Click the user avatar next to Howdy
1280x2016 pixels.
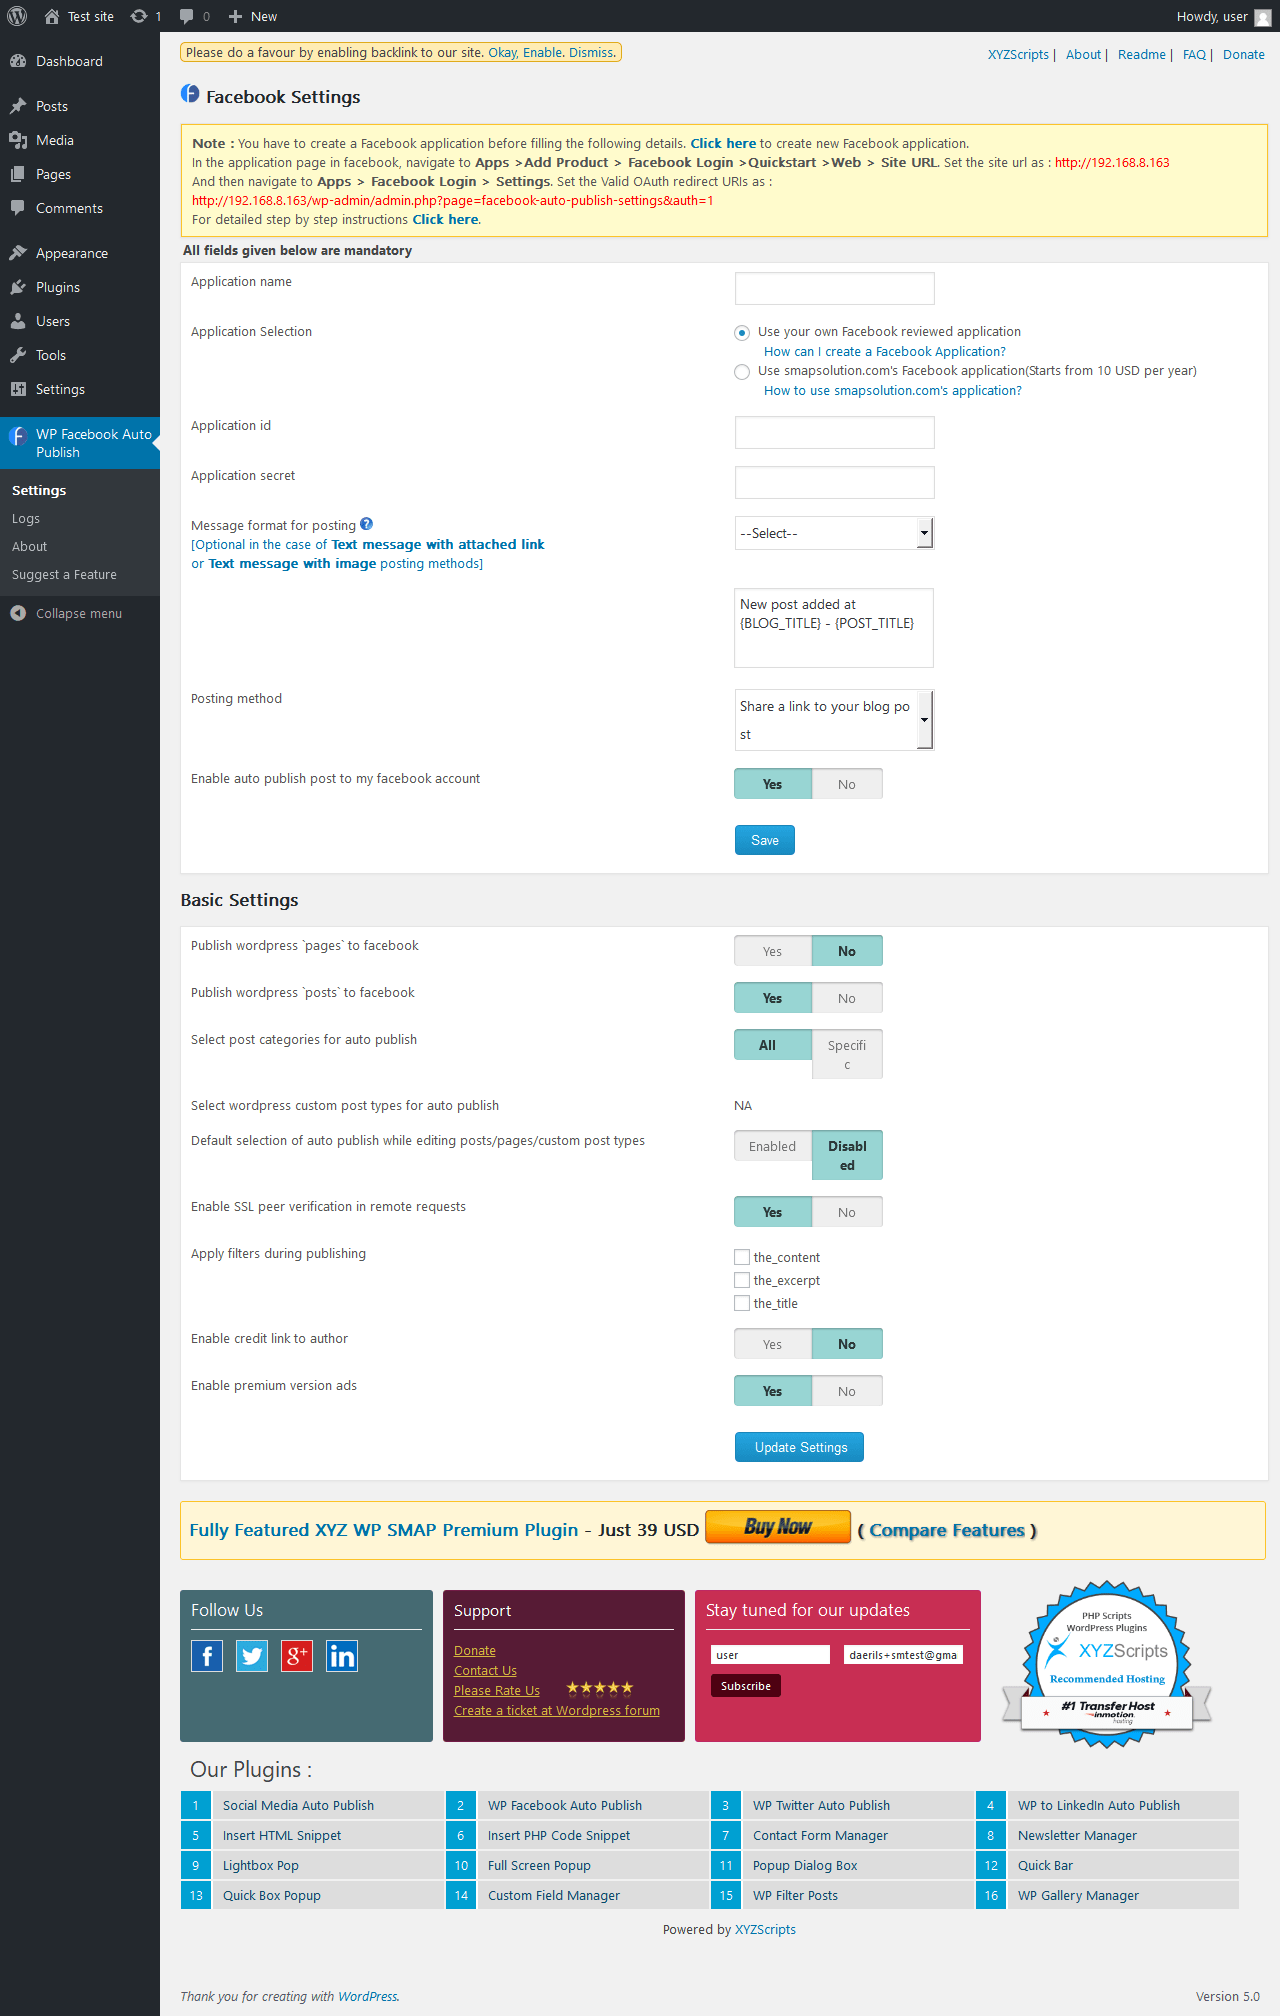[x=1263, y=17]
